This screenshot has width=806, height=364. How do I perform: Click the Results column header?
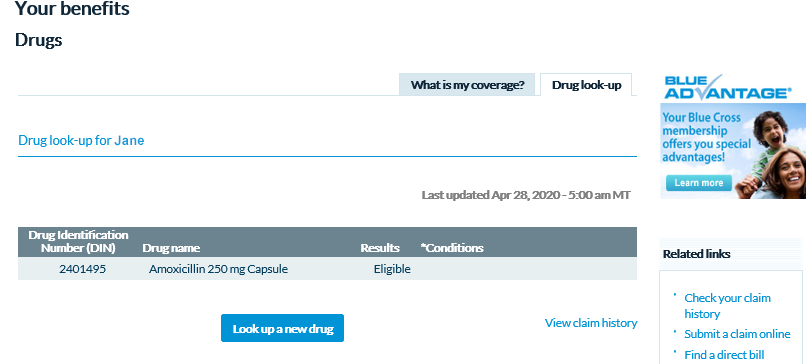380,248
